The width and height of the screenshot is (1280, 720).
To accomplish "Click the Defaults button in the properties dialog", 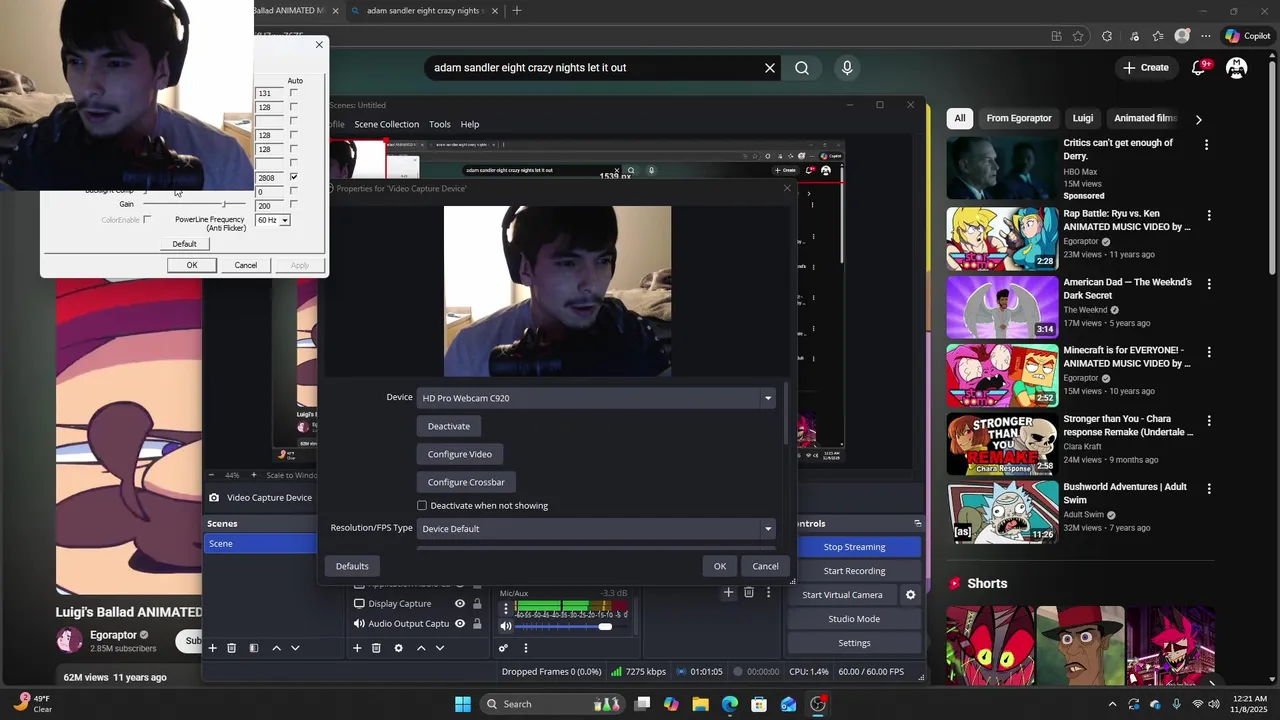I will [352, 566].
